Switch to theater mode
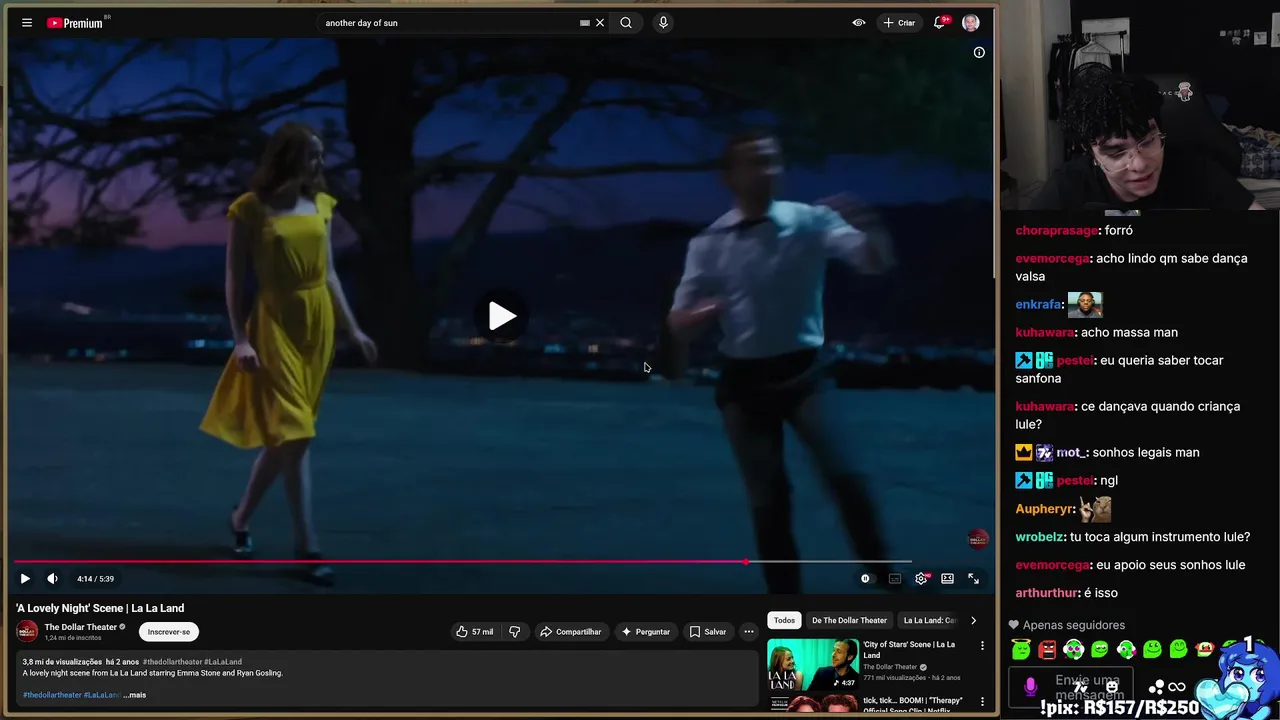The width and height of the screenshot is (1280, 720). tap(947, 578)
